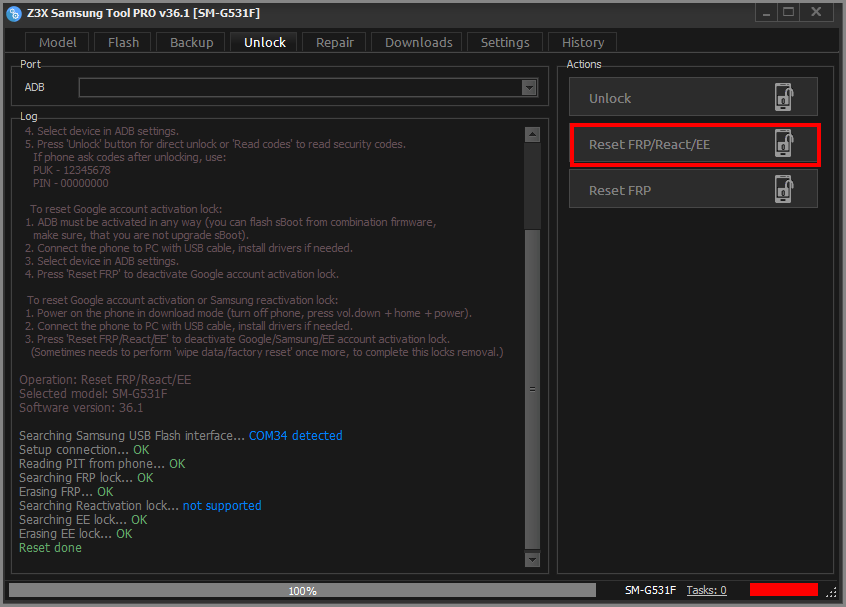This screenshot has height=607, width=846.
Task: Click the red status indicator in status bar
Action: [x=783, y=590]
